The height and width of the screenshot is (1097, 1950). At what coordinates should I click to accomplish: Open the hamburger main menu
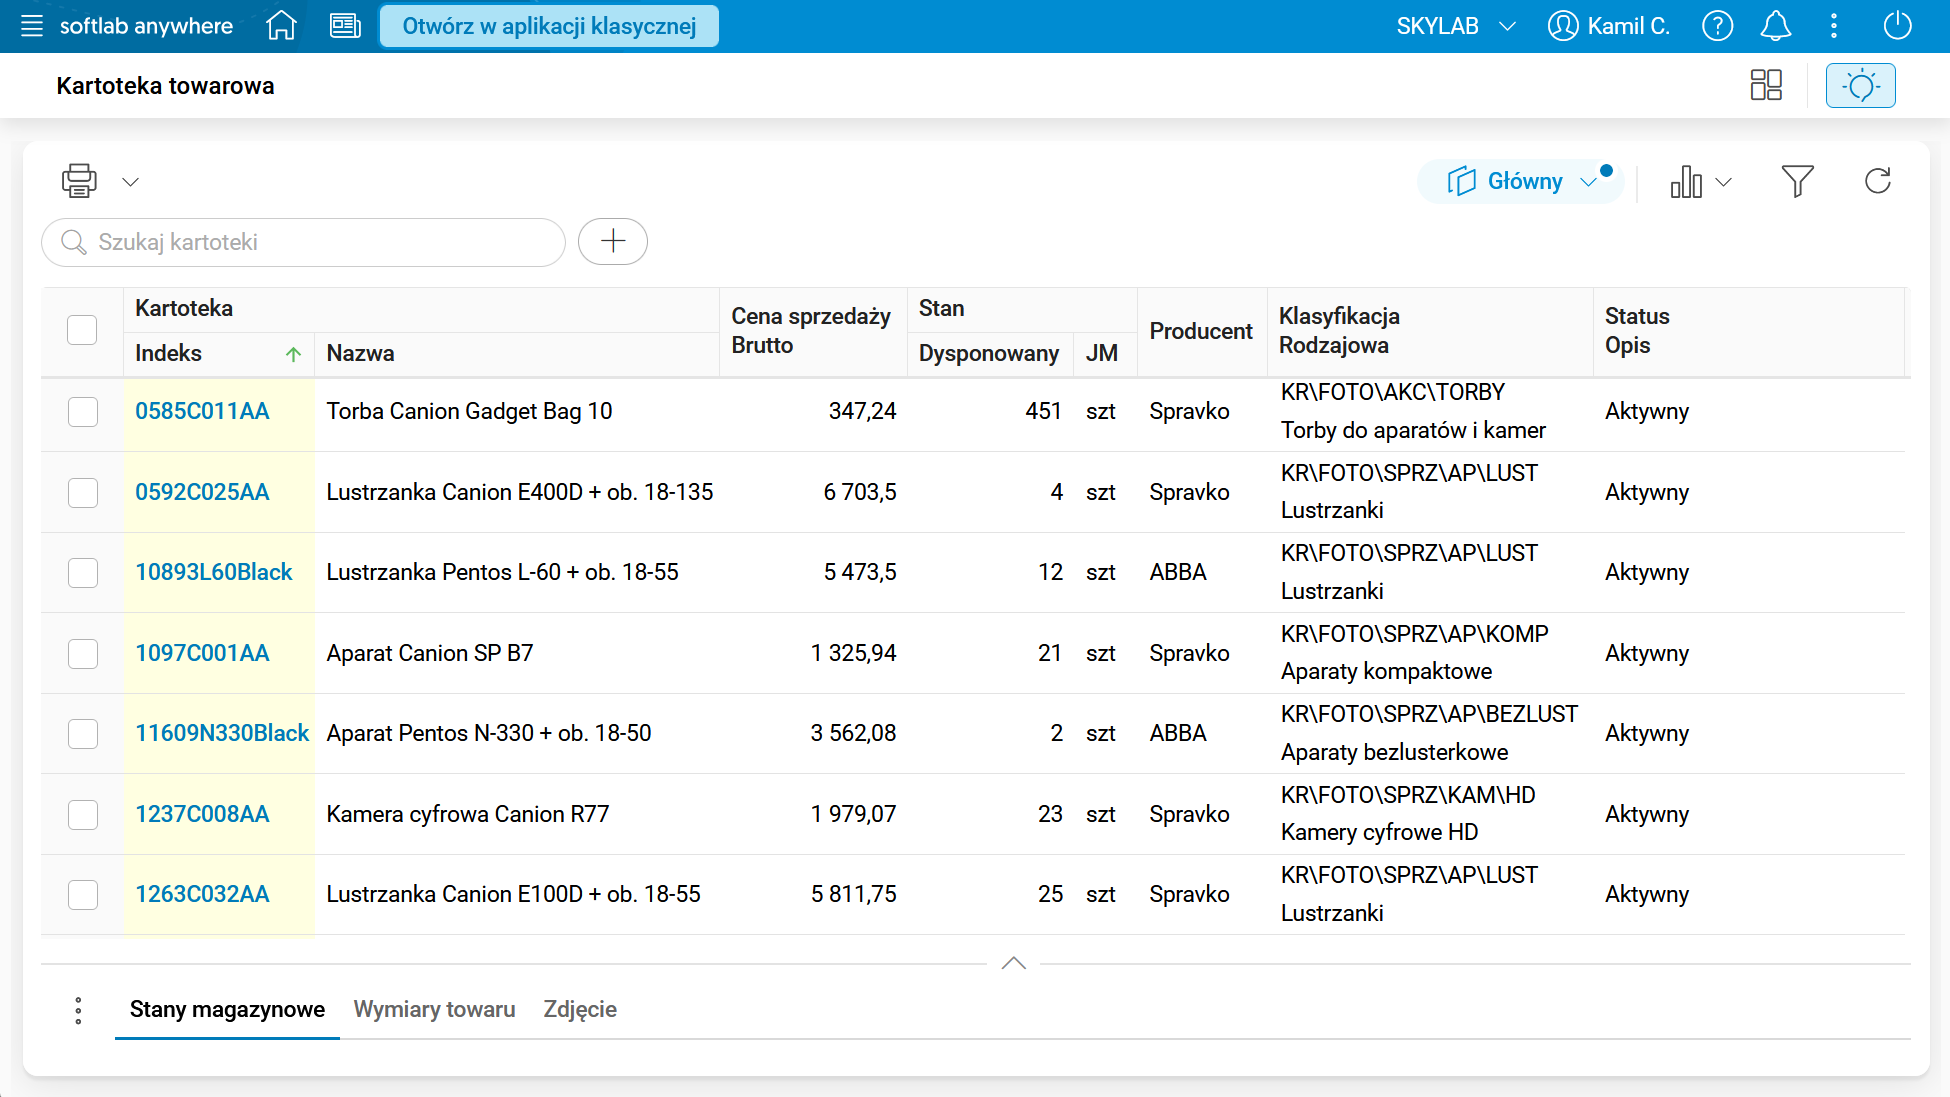[32, 26]
